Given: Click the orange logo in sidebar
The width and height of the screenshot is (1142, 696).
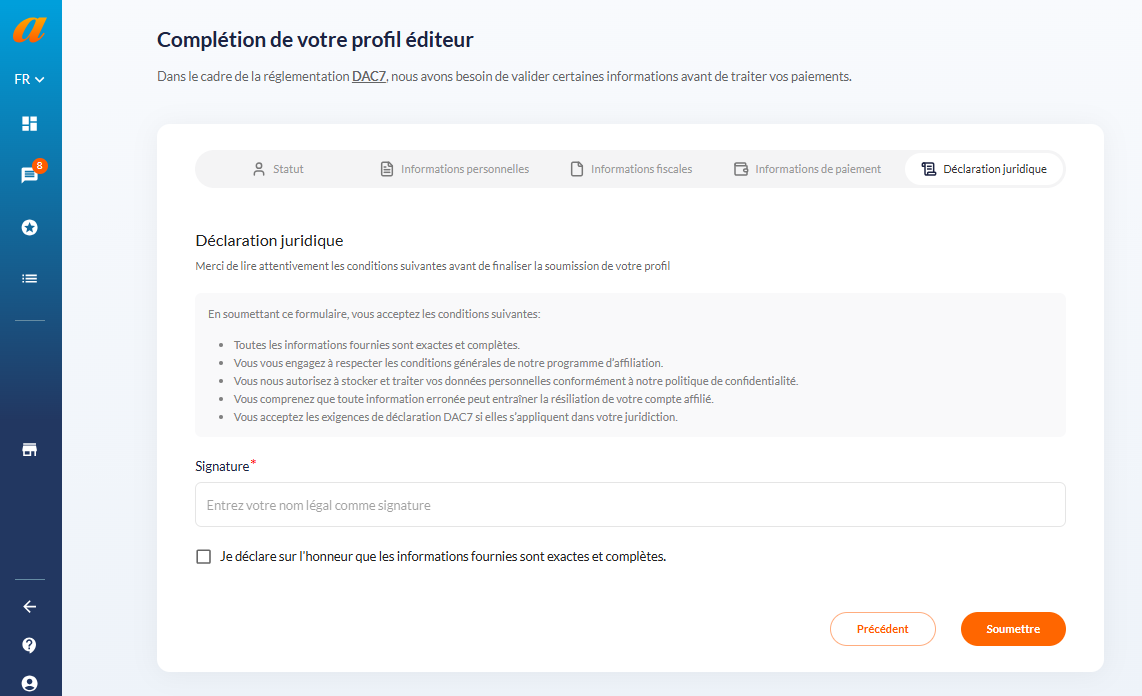Looking at the screenshot, I should click(29, 30).
